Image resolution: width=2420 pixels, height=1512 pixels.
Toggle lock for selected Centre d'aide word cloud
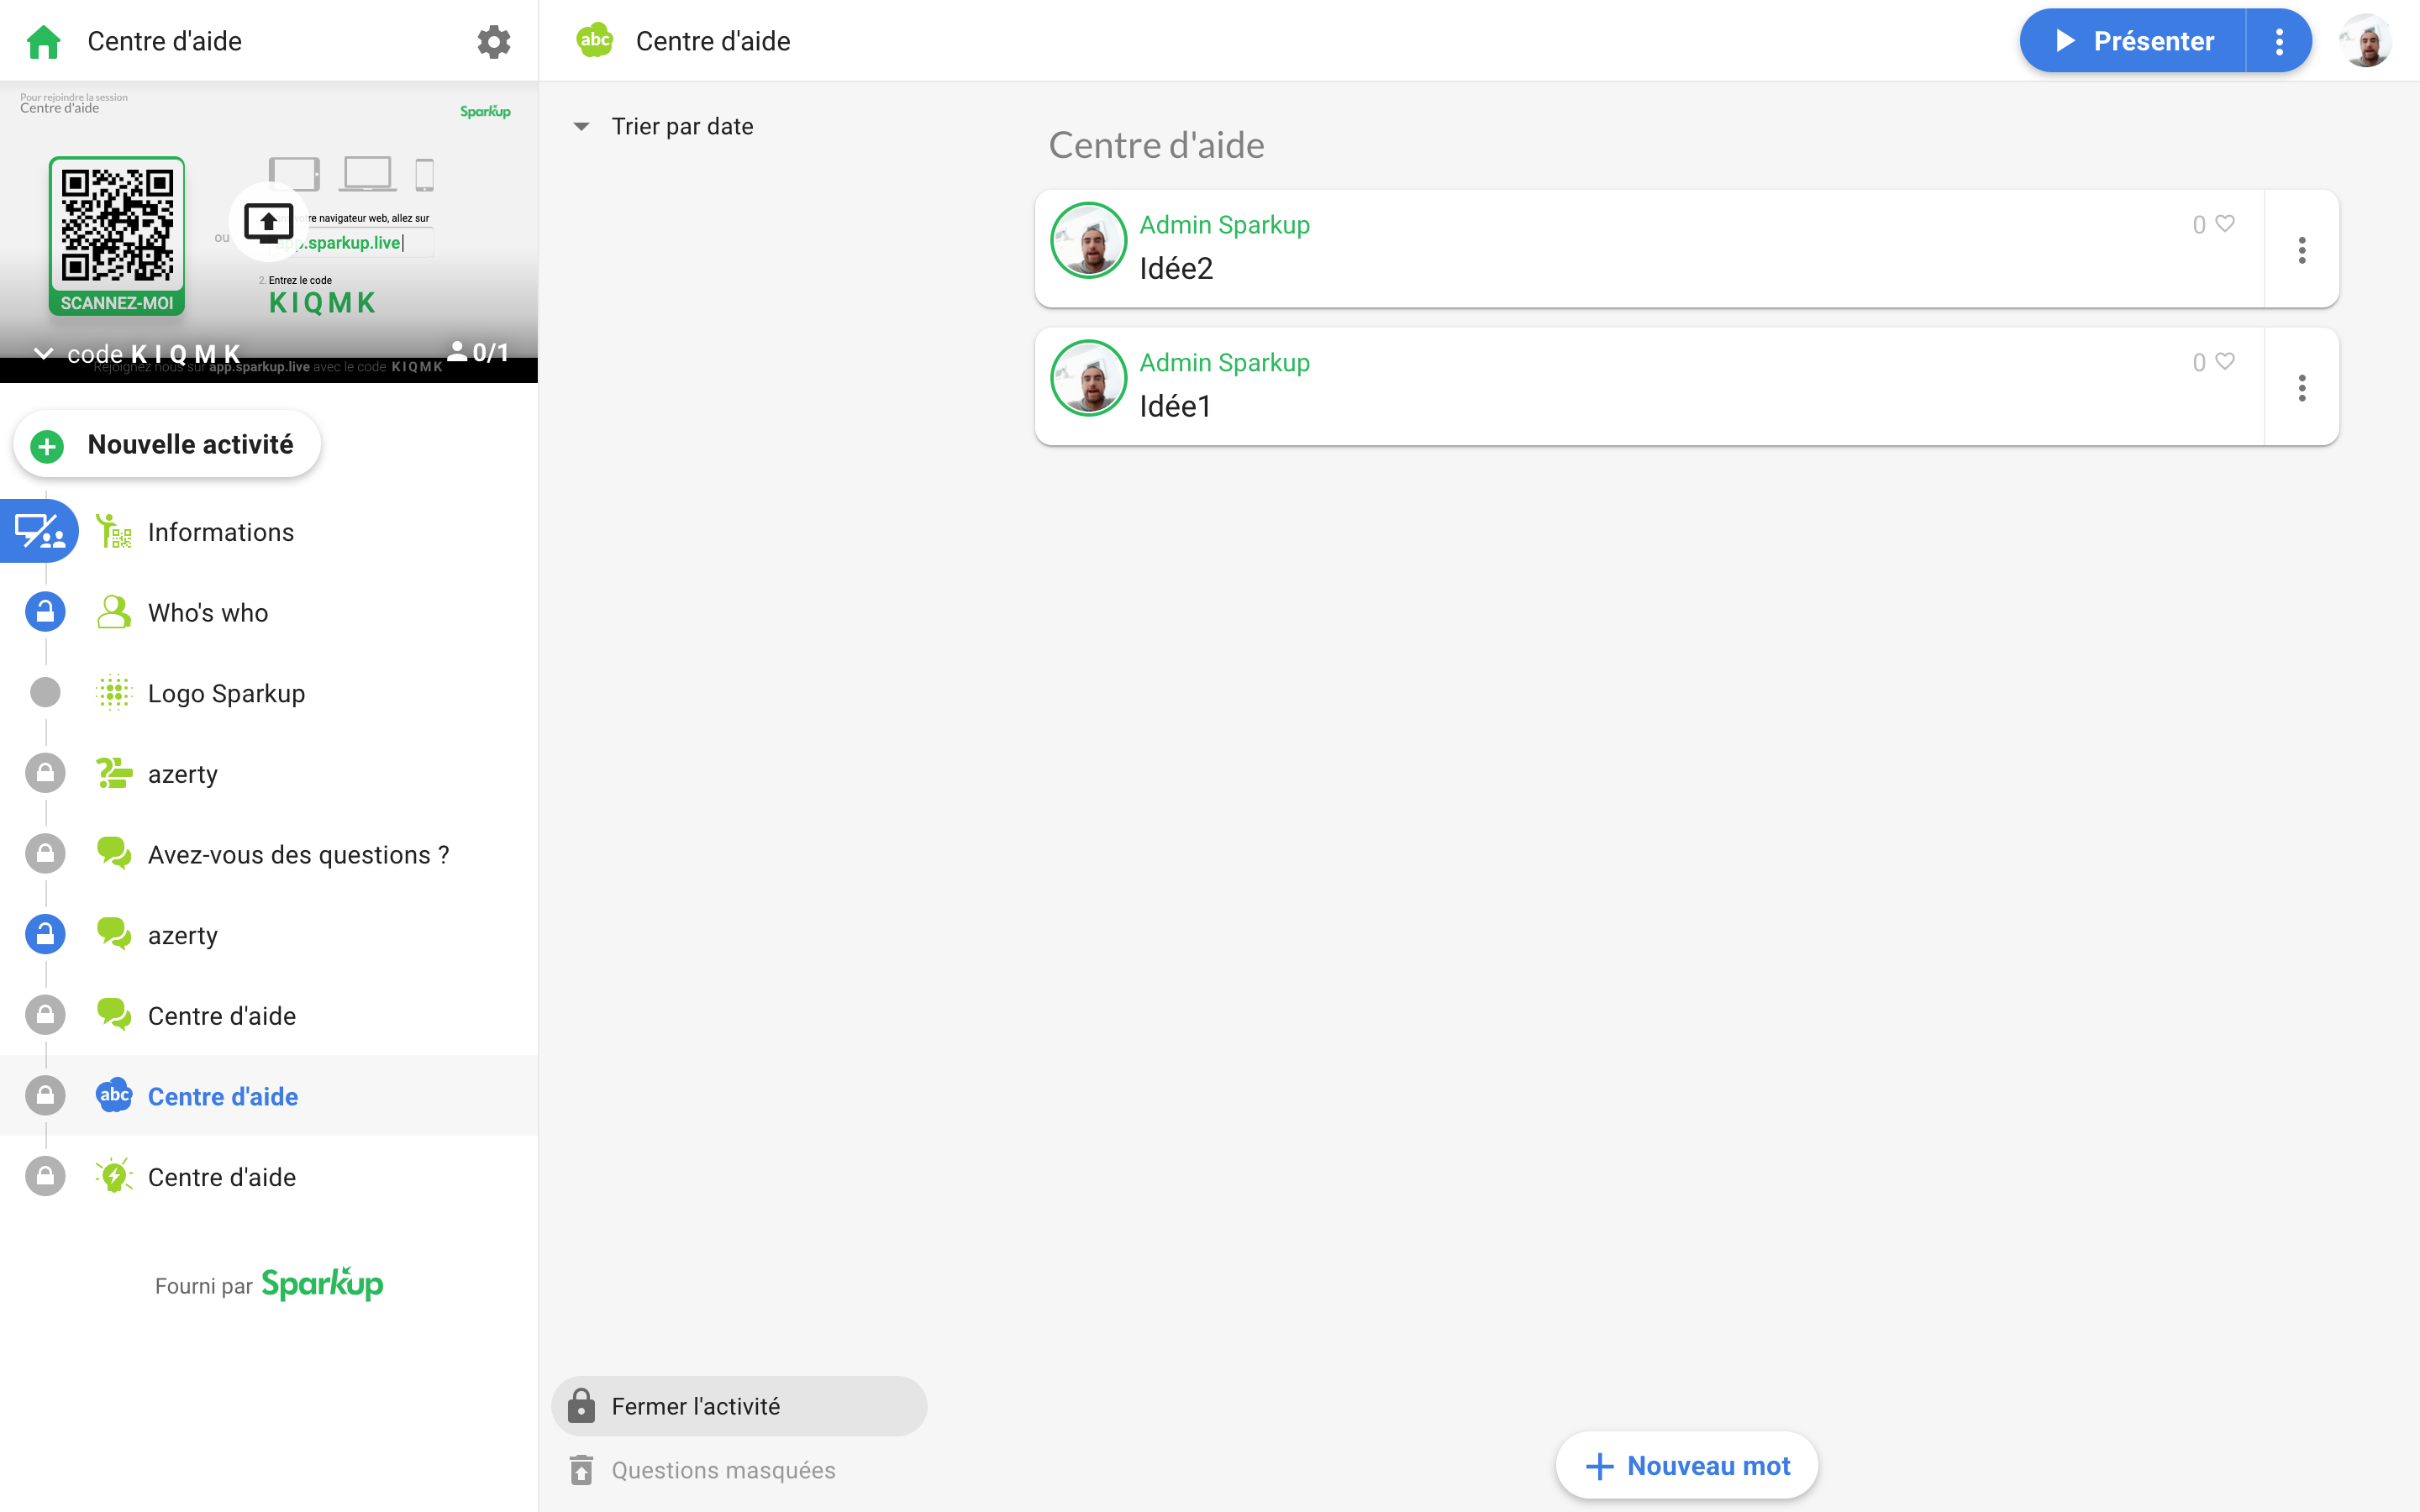click(x=45, y=1096)
